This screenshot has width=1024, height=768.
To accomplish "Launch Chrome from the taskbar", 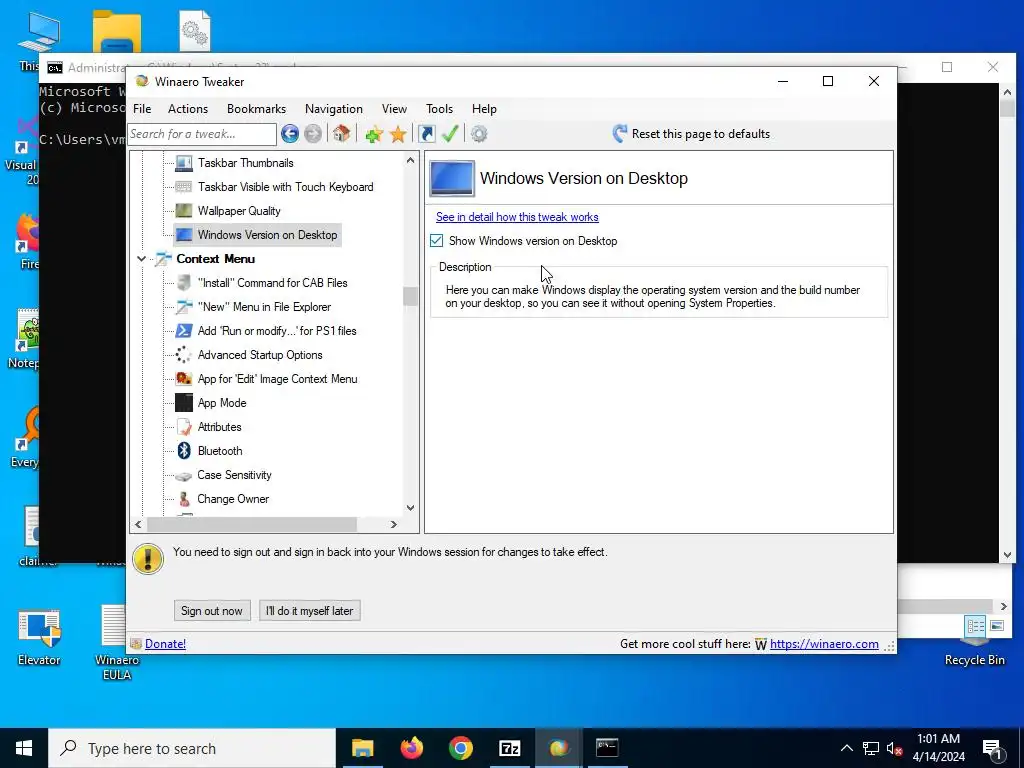I will 460,748.
